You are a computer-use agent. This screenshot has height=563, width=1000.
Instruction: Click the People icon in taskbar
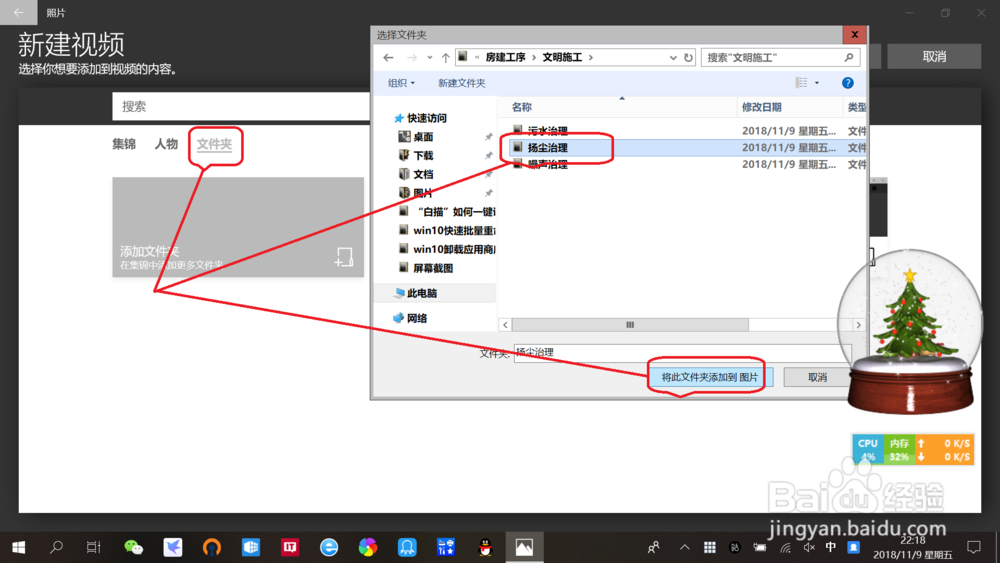[654, 547]
